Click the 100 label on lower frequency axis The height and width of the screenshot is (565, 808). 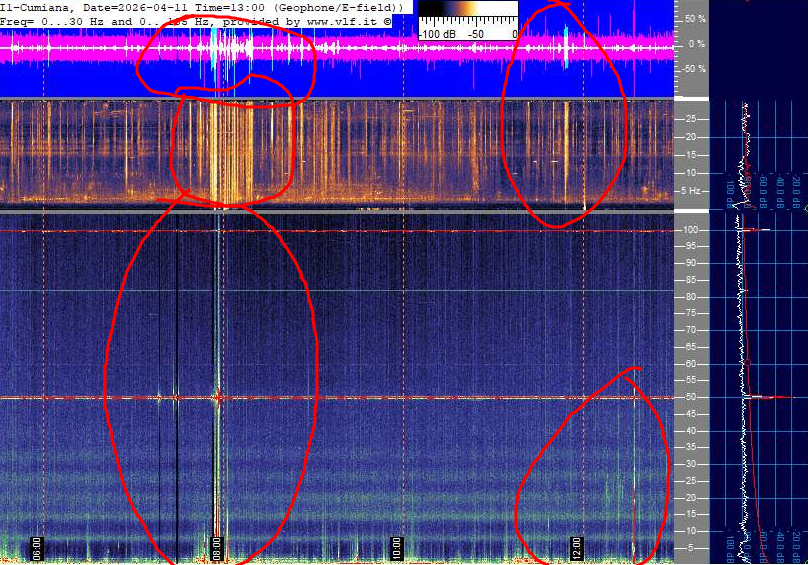[x=690, y=230]
